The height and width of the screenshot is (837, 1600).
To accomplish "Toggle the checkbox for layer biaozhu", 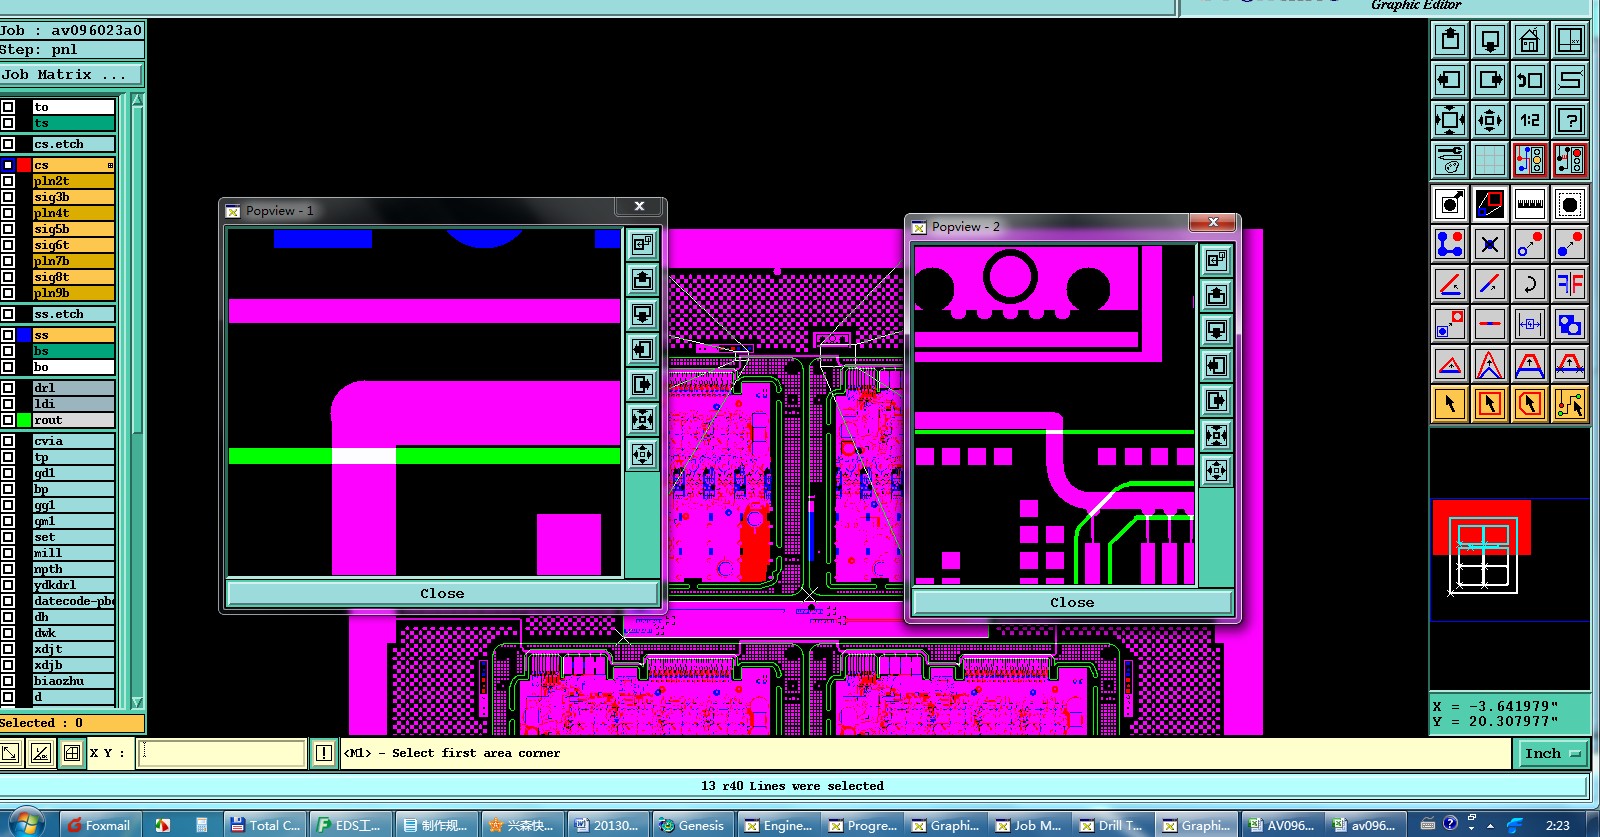I will (8, 681).
